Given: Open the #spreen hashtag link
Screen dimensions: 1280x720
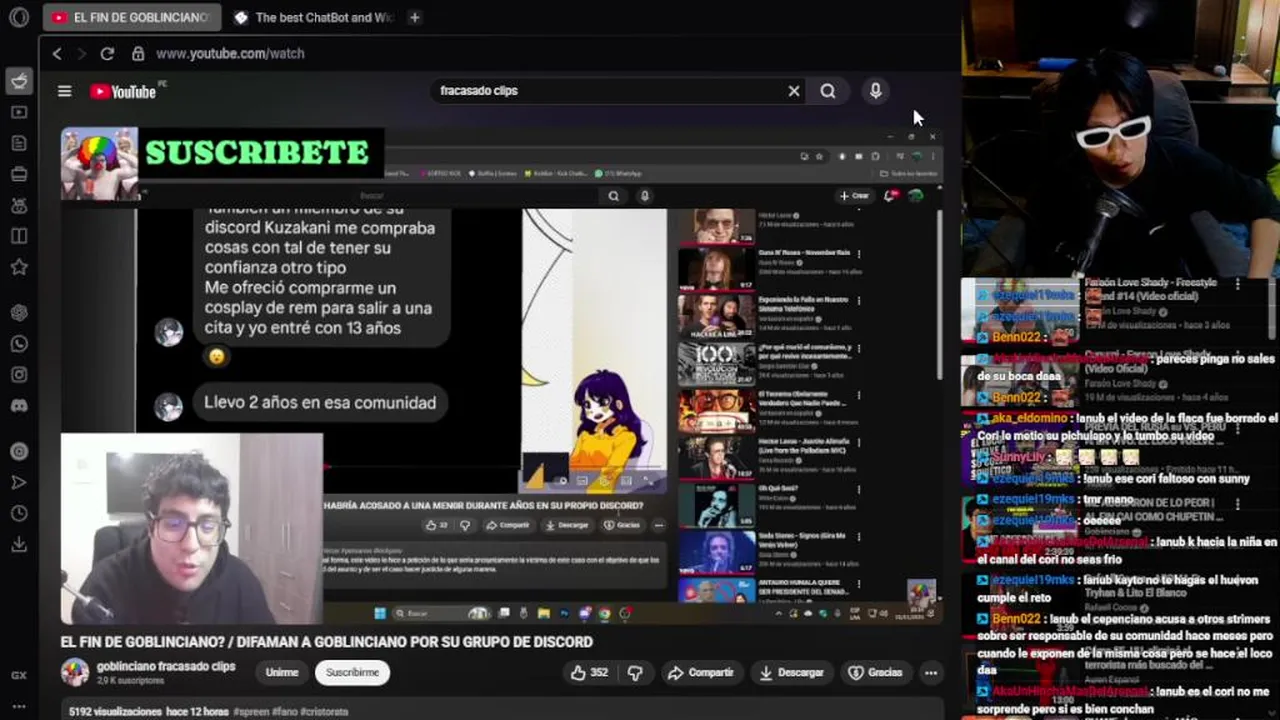Looking at the screenshot, I should (x=252, y=712).
